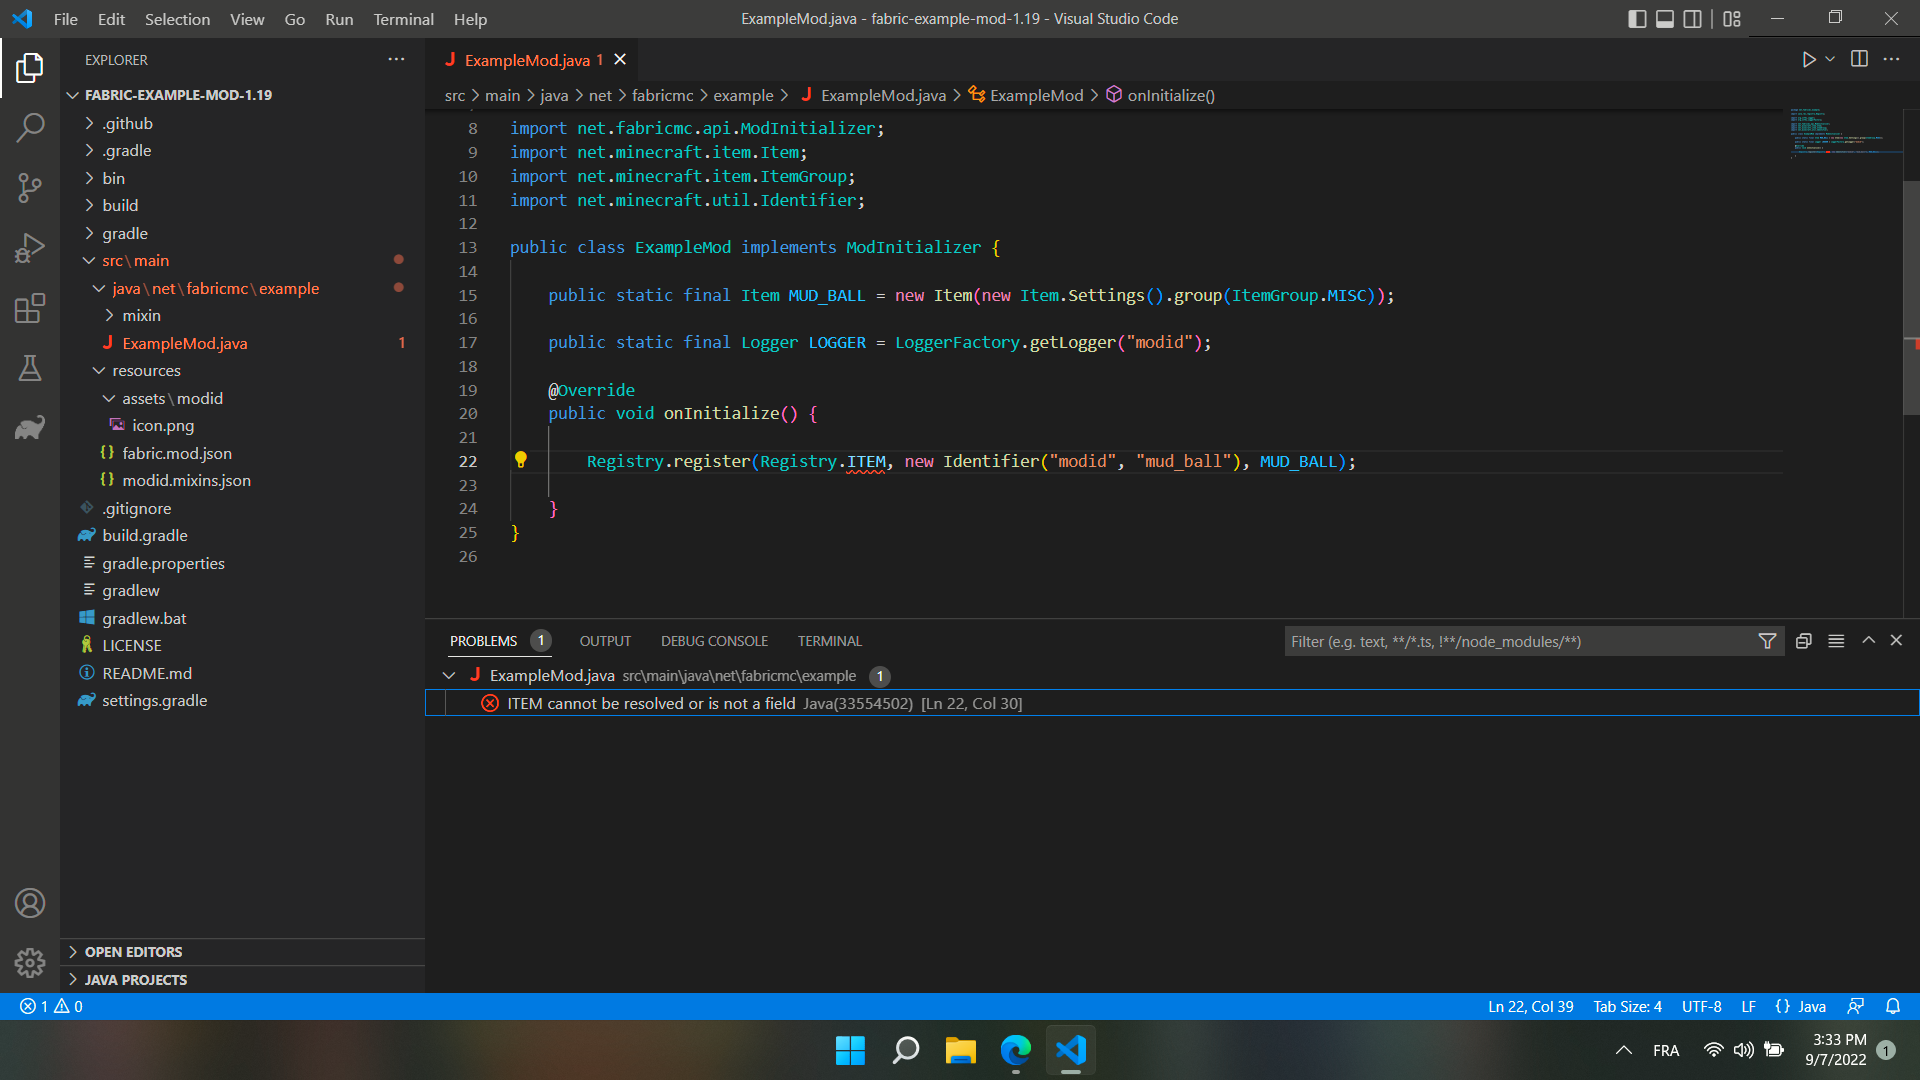Screen dimensions: 1920x1080
Task: Change Tab Size: 4 in status bar
Action: 1627,1006
